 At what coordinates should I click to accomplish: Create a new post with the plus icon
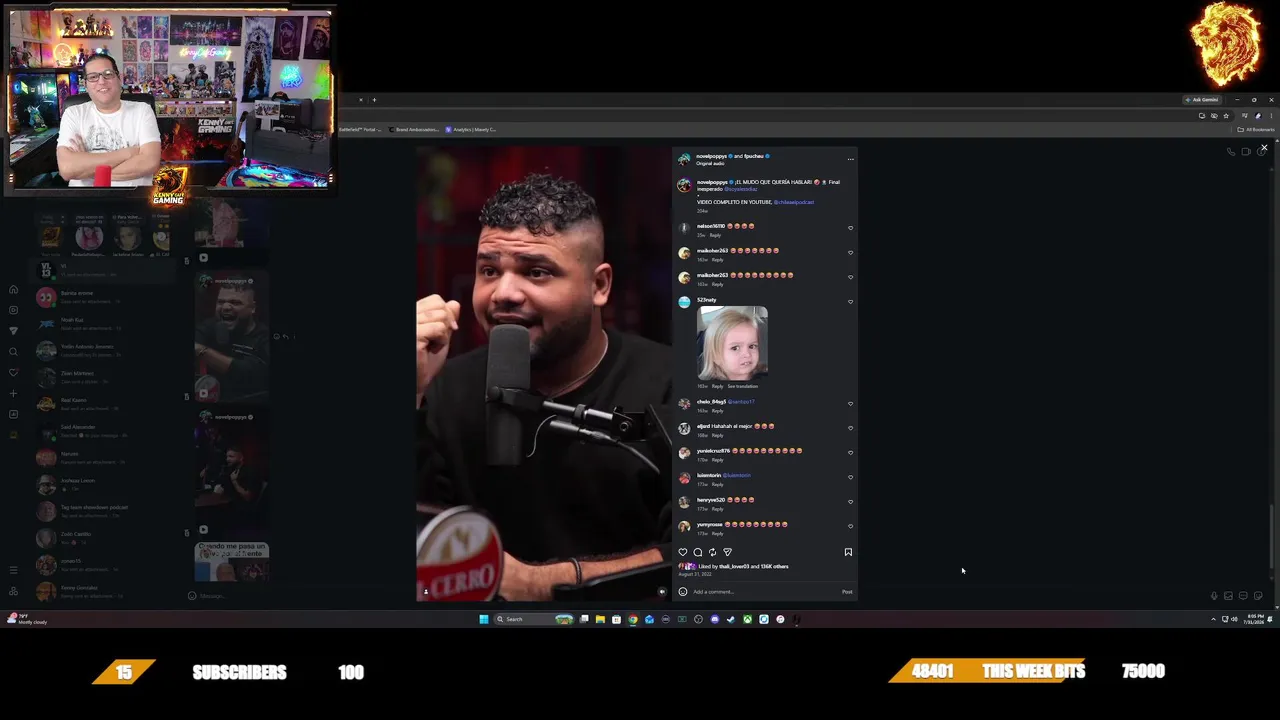(x=13, y=393)
